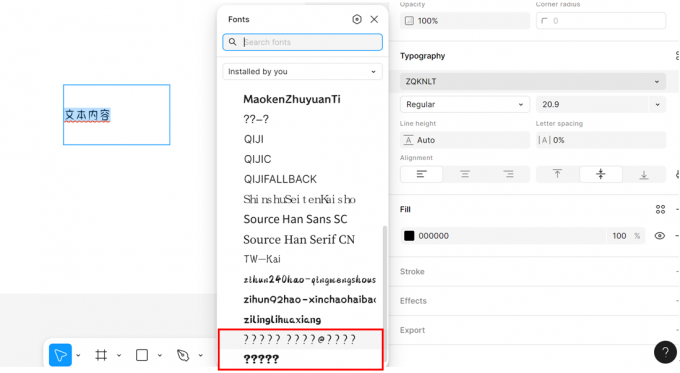Toggle fill visibility eye icon
The height and width of the screenshot is (373, 680).
660,236
